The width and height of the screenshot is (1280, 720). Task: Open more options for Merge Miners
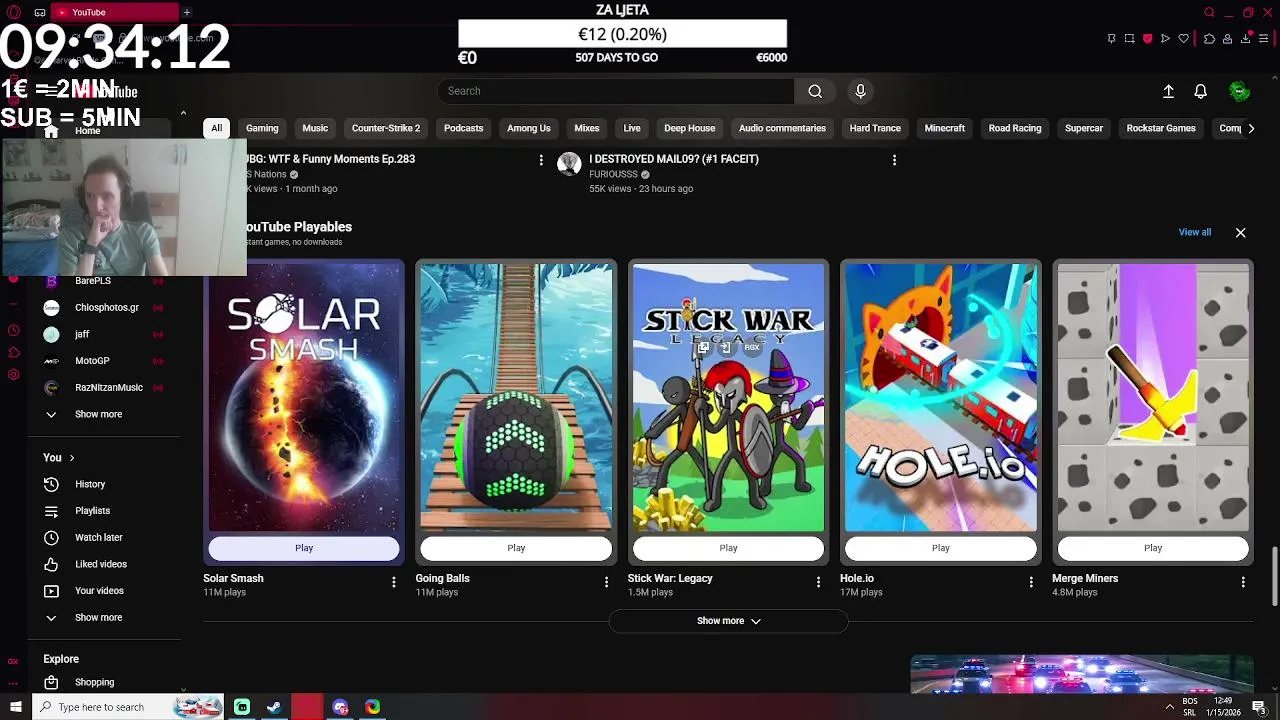pos(1243,582)
